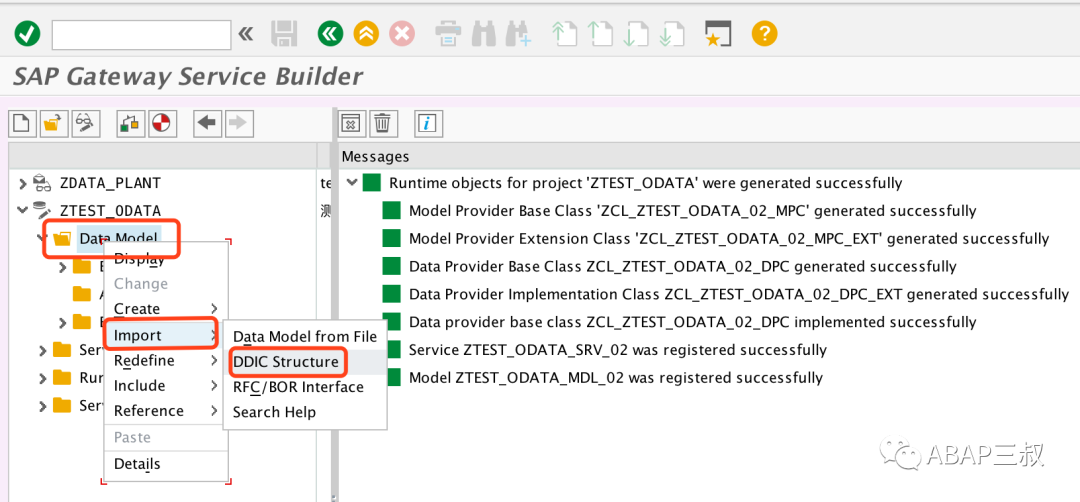Select message about ZCL_ZTEST_ODATA_02_MPC generated
This screenshot has width=1080, height=502.
pos(692,211)
